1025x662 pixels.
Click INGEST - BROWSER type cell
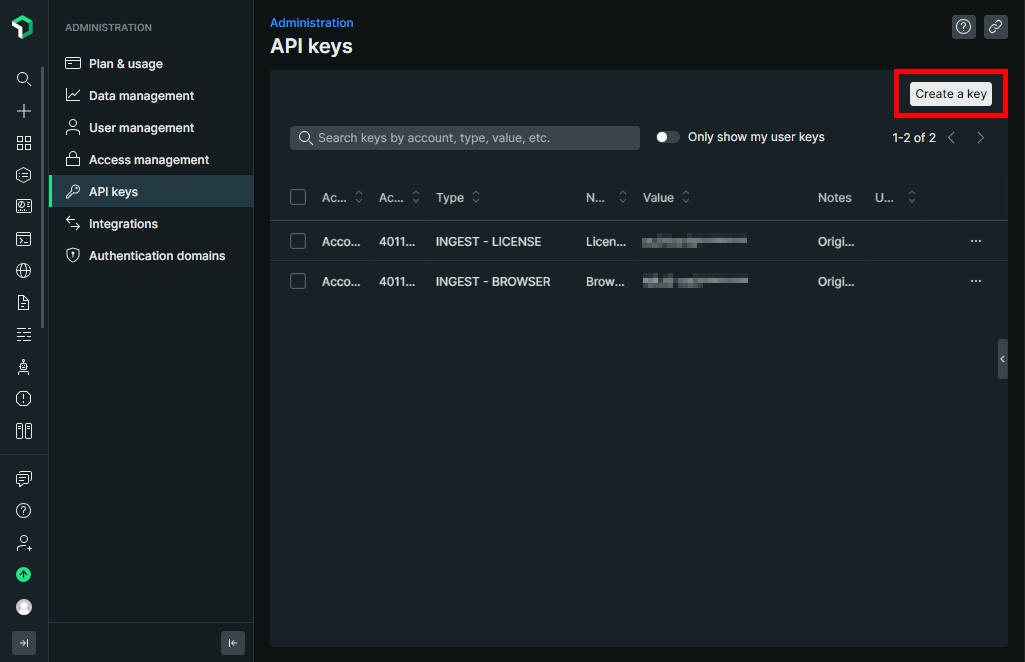tap(493, 282)
